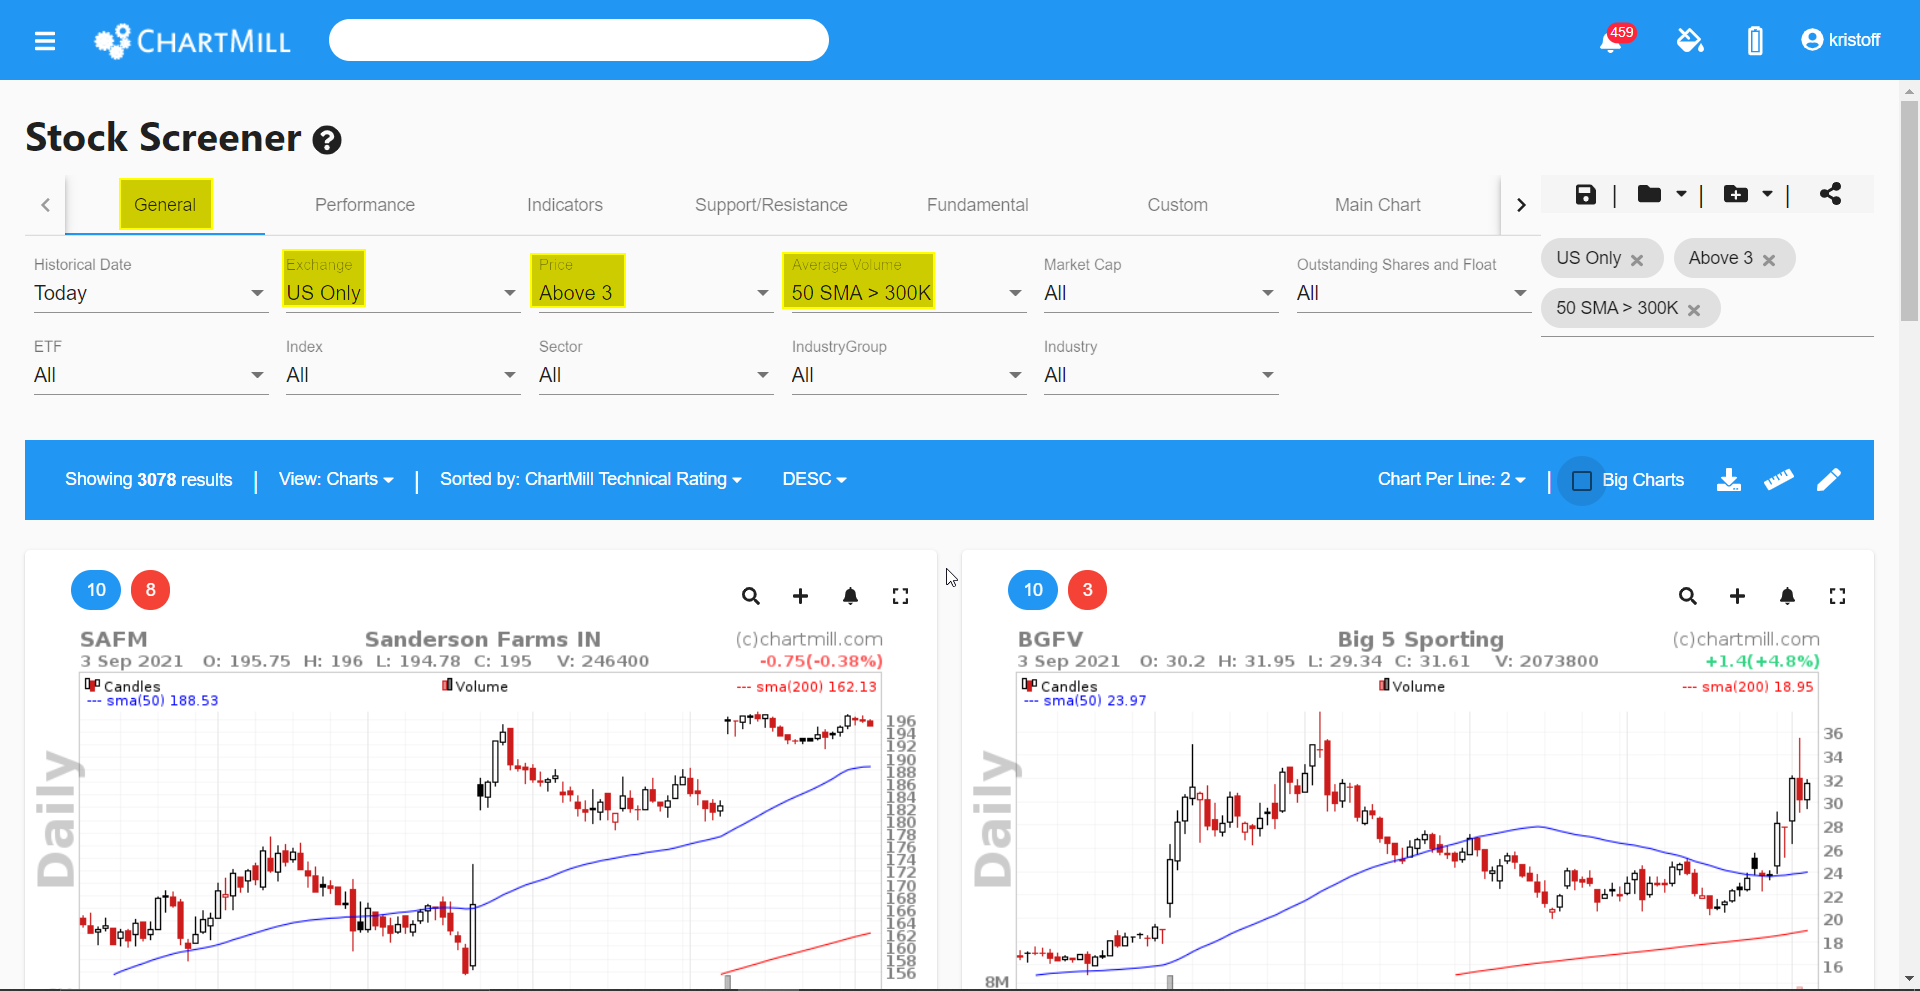
Task: Switch to the Custom tab
Action: pos(1177,205)
